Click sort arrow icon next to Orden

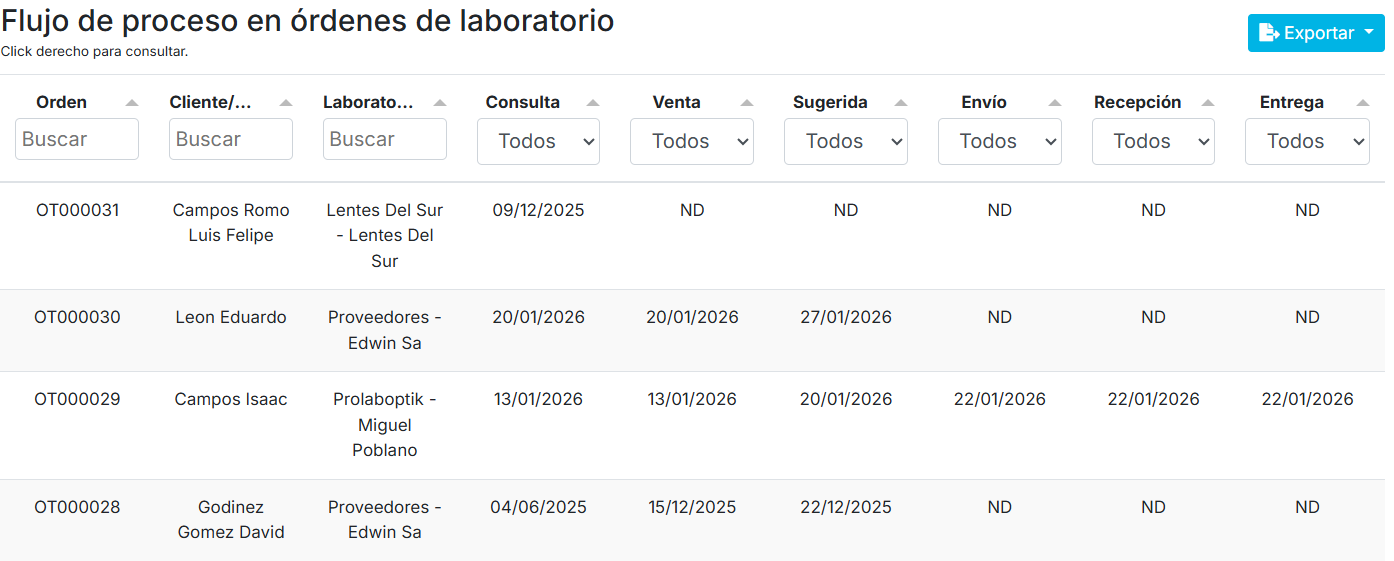pos(132,103)
